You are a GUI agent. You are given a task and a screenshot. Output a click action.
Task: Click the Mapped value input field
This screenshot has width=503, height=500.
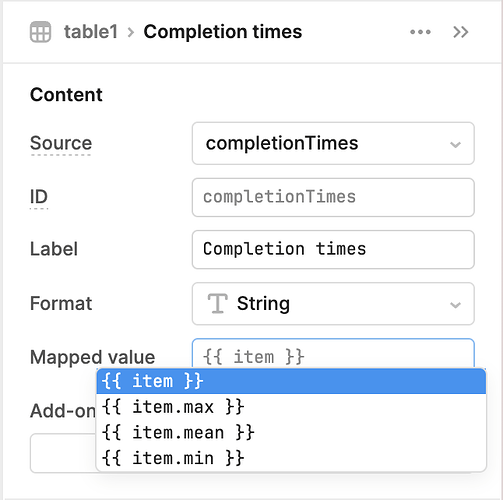pos(333,354)
